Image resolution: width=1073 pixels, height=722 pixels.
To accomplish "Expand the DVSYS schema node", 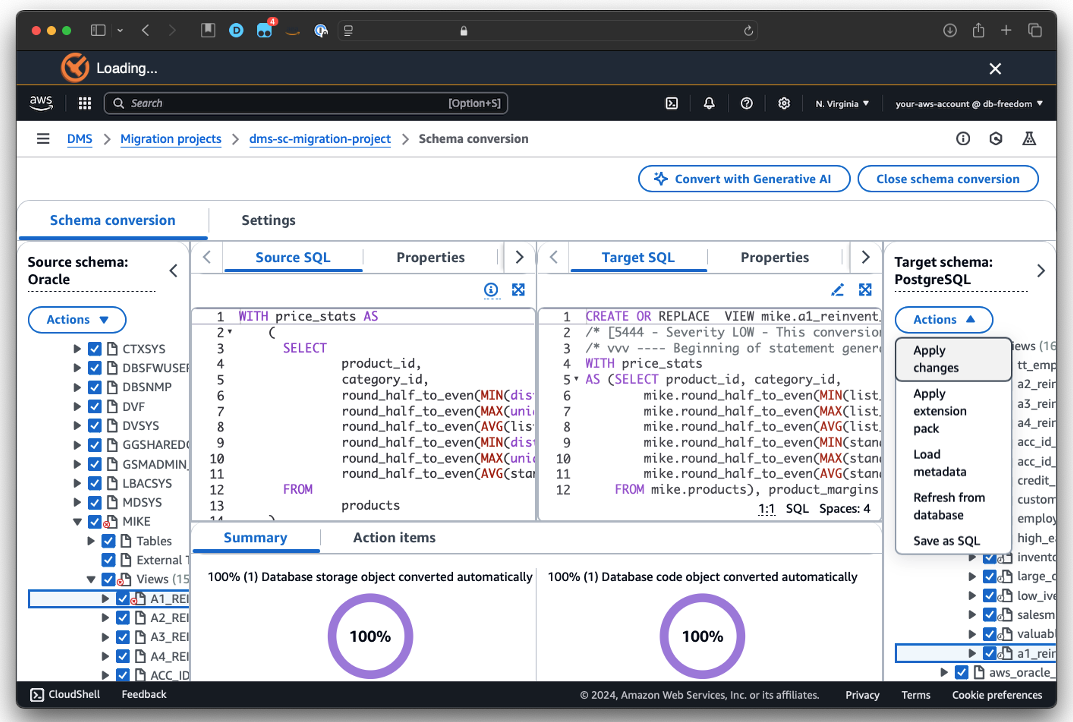I will 77,426.
